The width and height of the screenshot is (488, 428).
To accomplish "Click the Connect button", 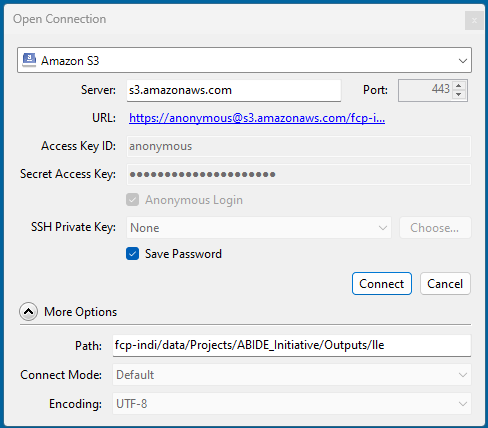I will coord(382,284).
